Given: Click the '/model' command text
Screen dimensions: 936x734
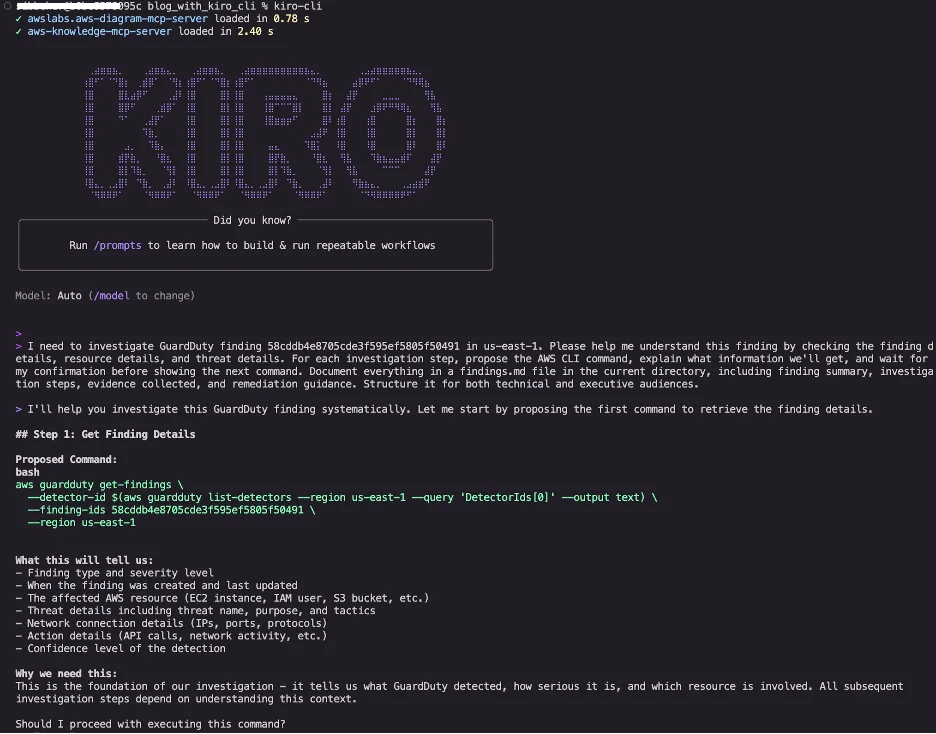Looking at the screenshot, I should 111,295.
